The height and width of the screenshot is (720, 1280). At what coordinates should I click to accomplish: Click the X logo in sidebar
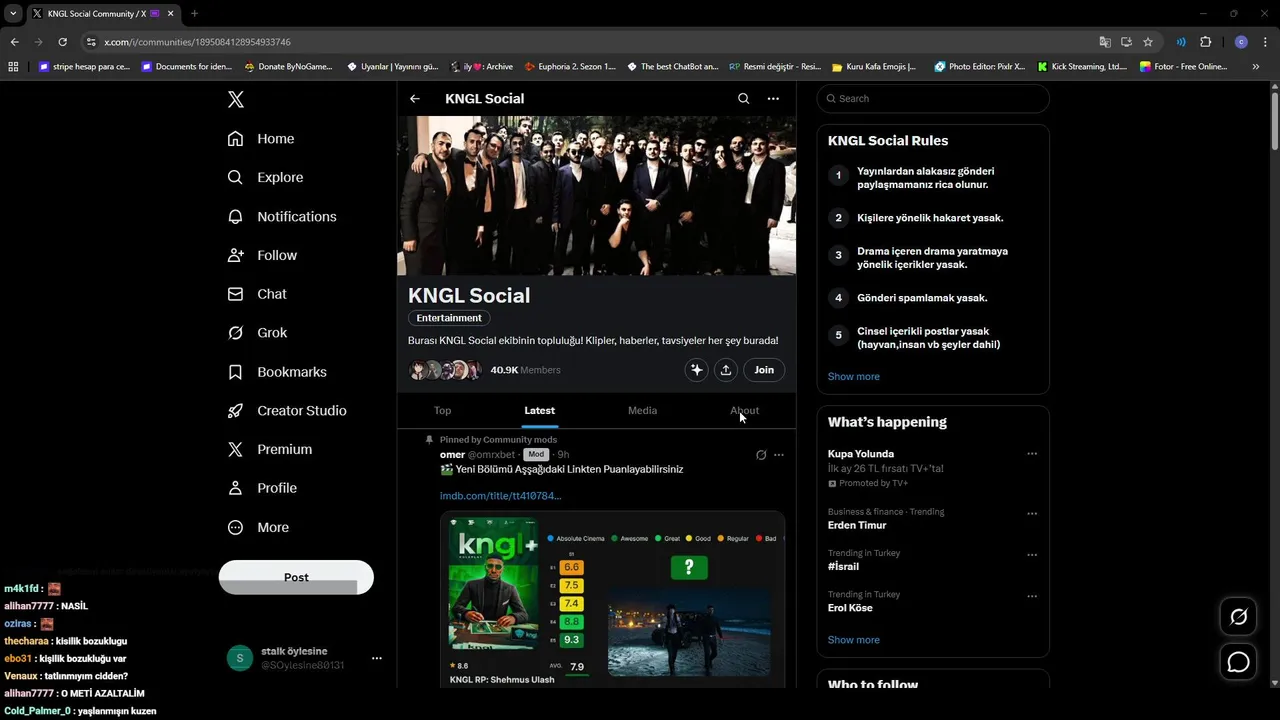235,99
